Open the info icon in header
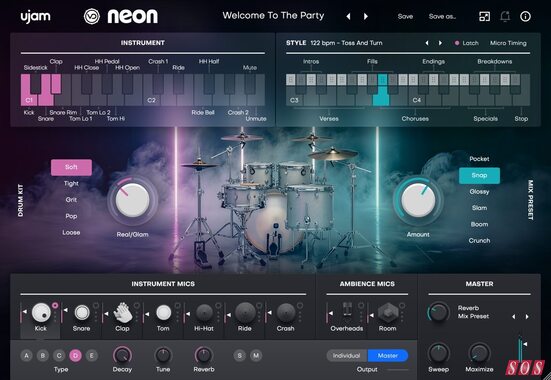Viewport: 551px width, 380px height. 525,16
